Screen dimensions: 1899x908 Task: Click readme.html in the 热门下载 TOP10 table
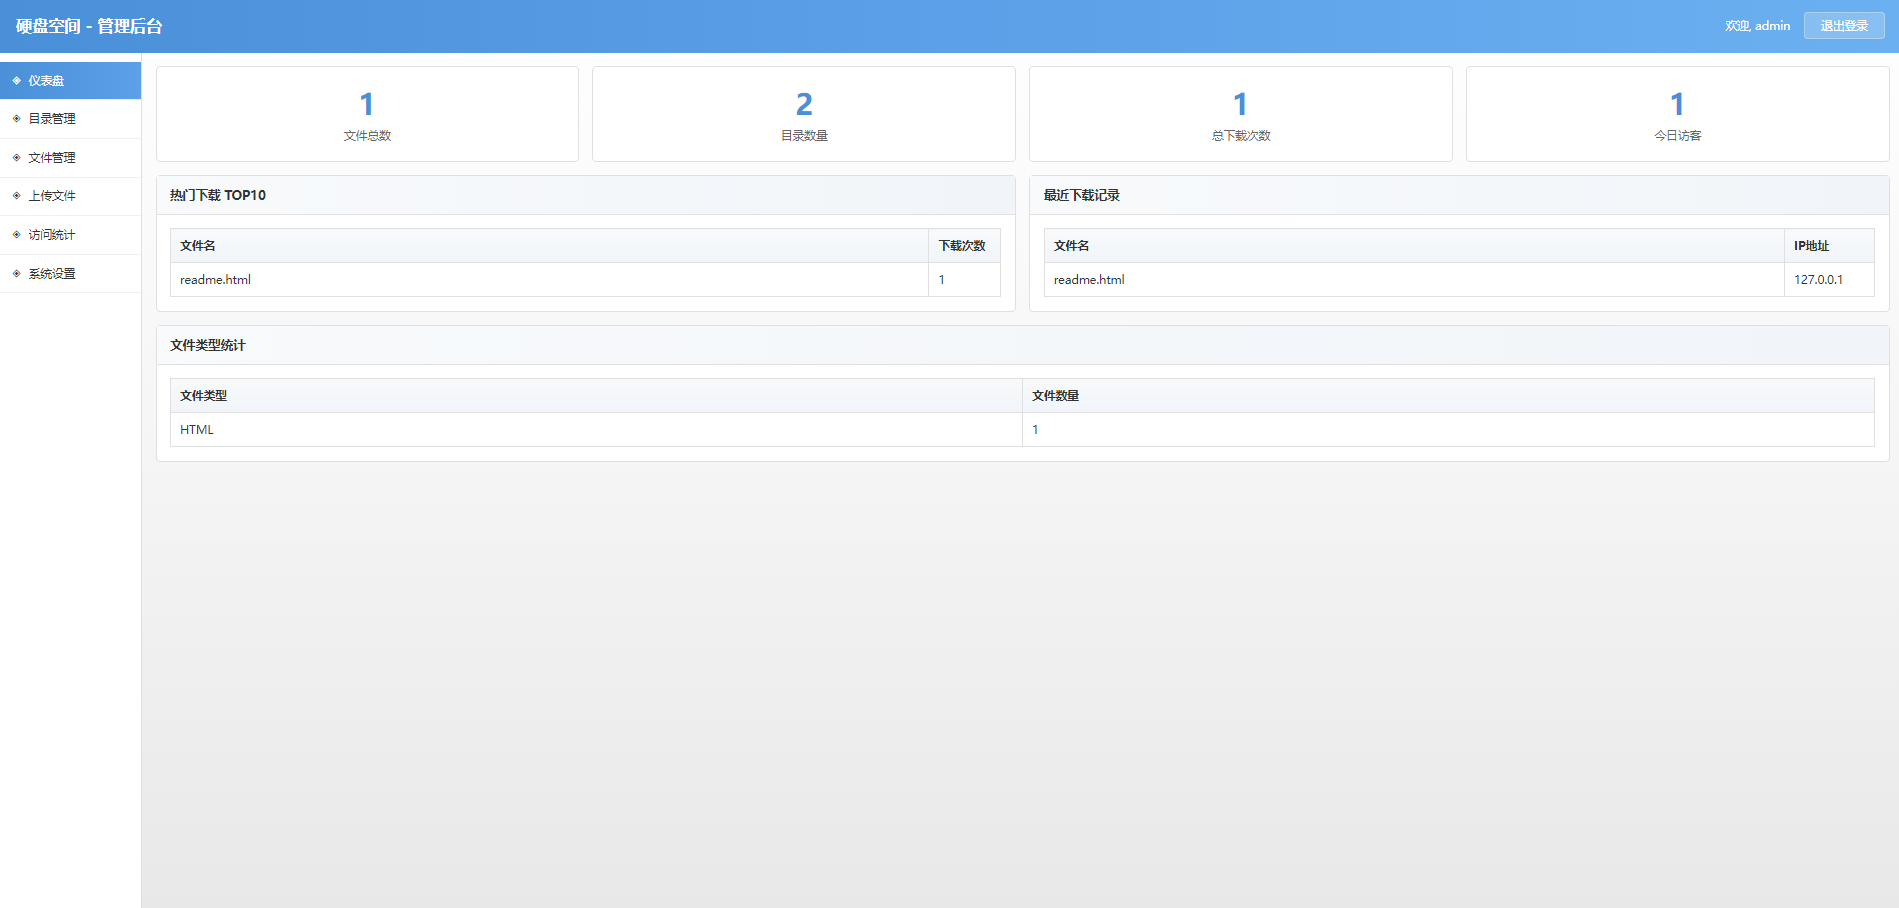[x=215, y=280]
